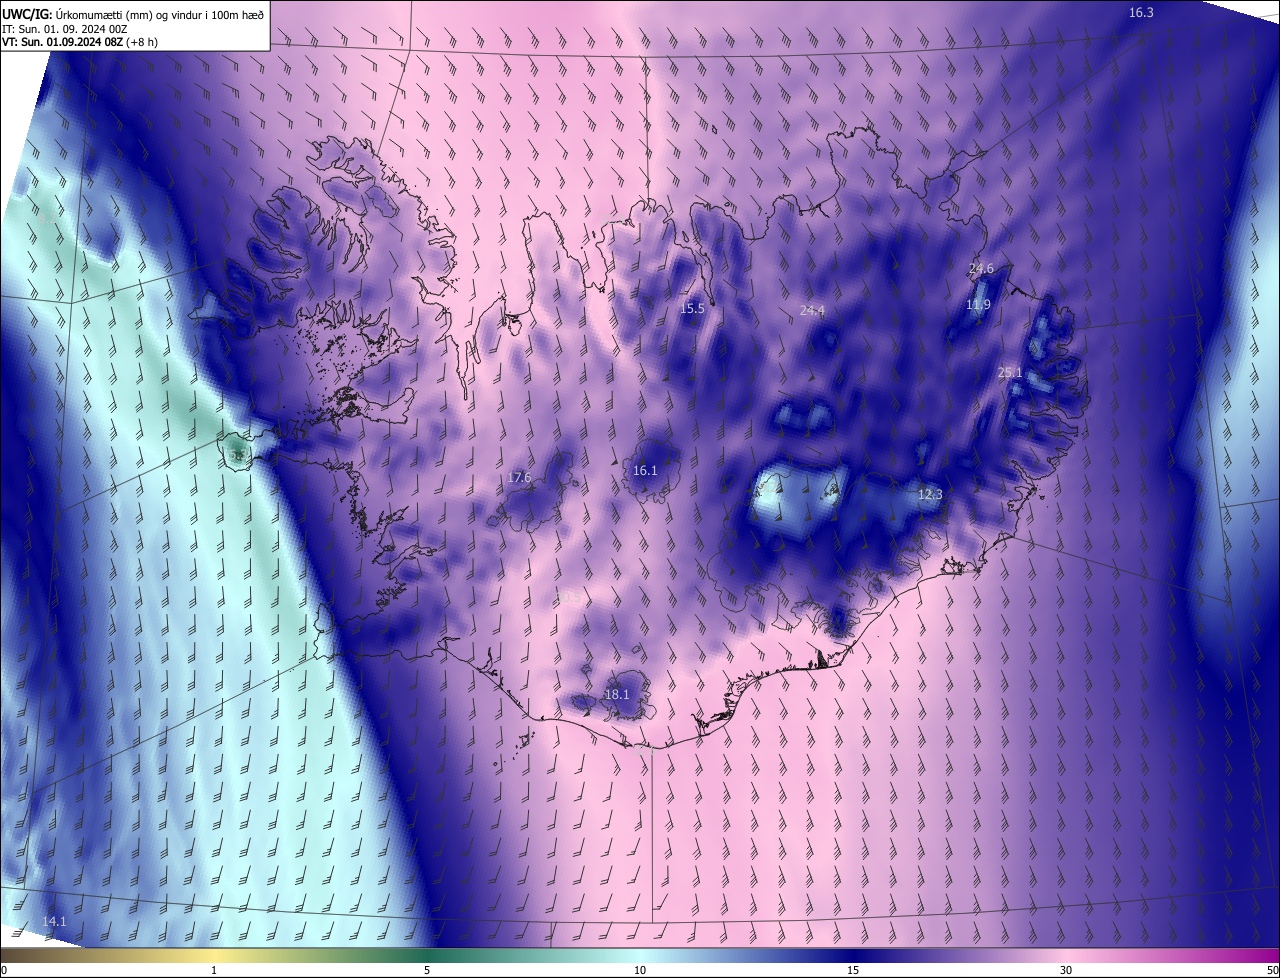Click the valid time line 'VT: Sun. 01.09.2024 08Z (+8 h)'
This screenshot has height=978, width=1280.
pyautogui.click(x=80, y=42)
